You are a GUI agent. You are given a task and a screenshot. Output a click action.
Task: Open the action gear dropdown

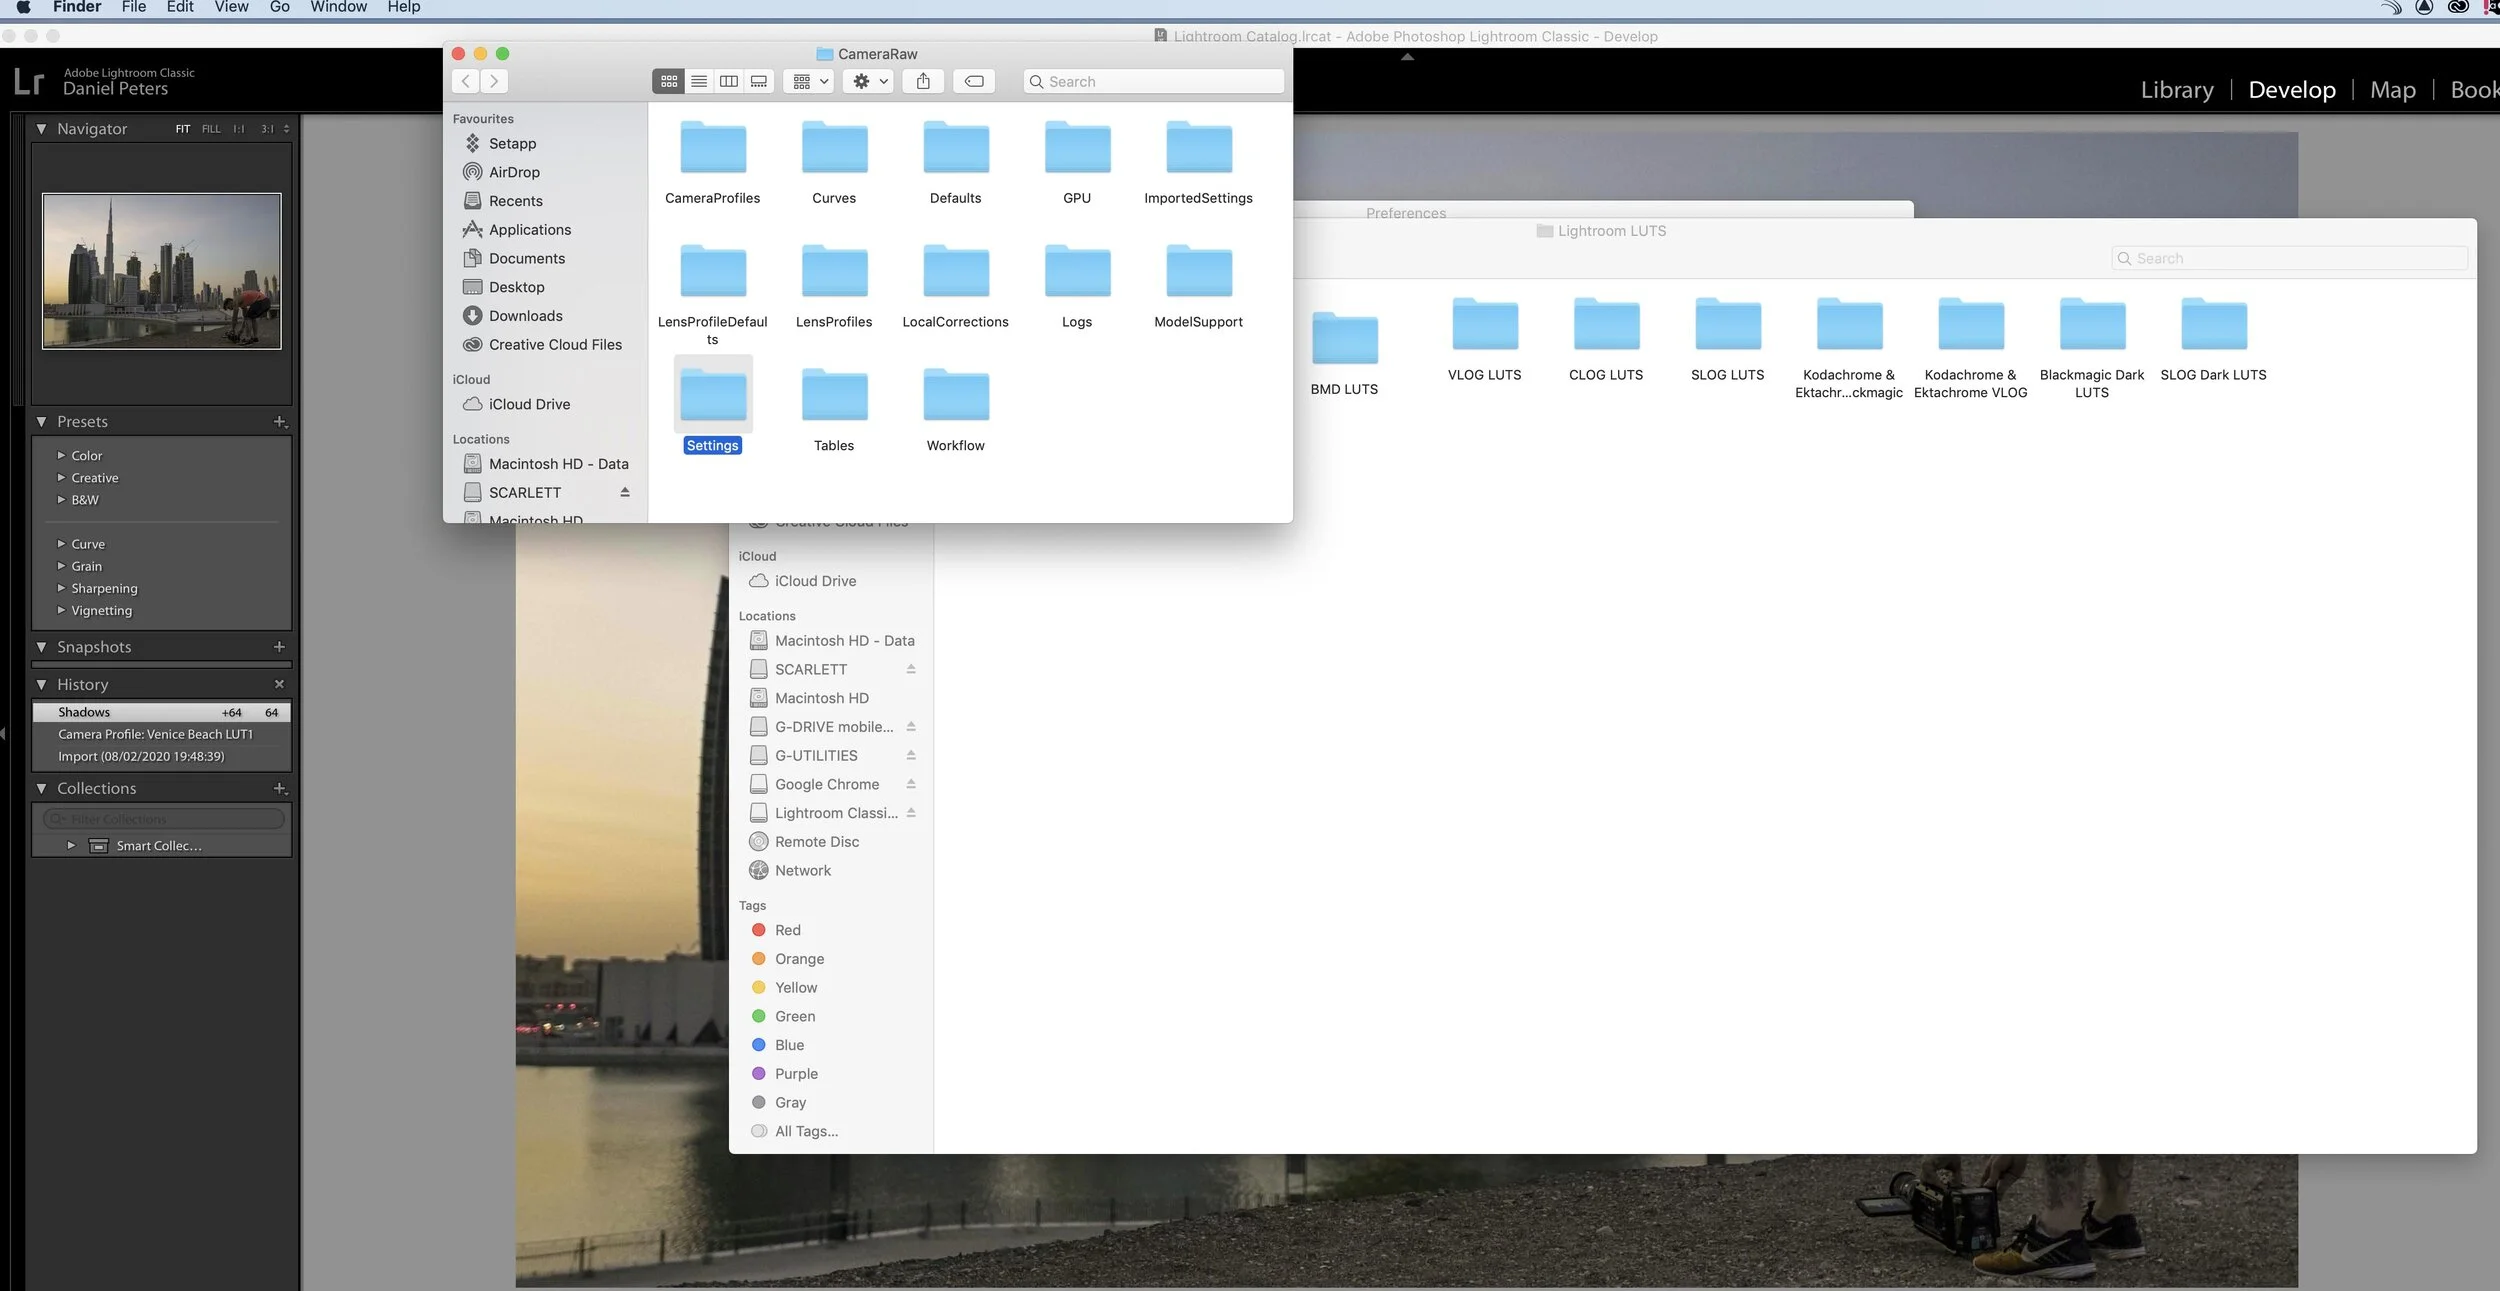click(x=870, y=82)
